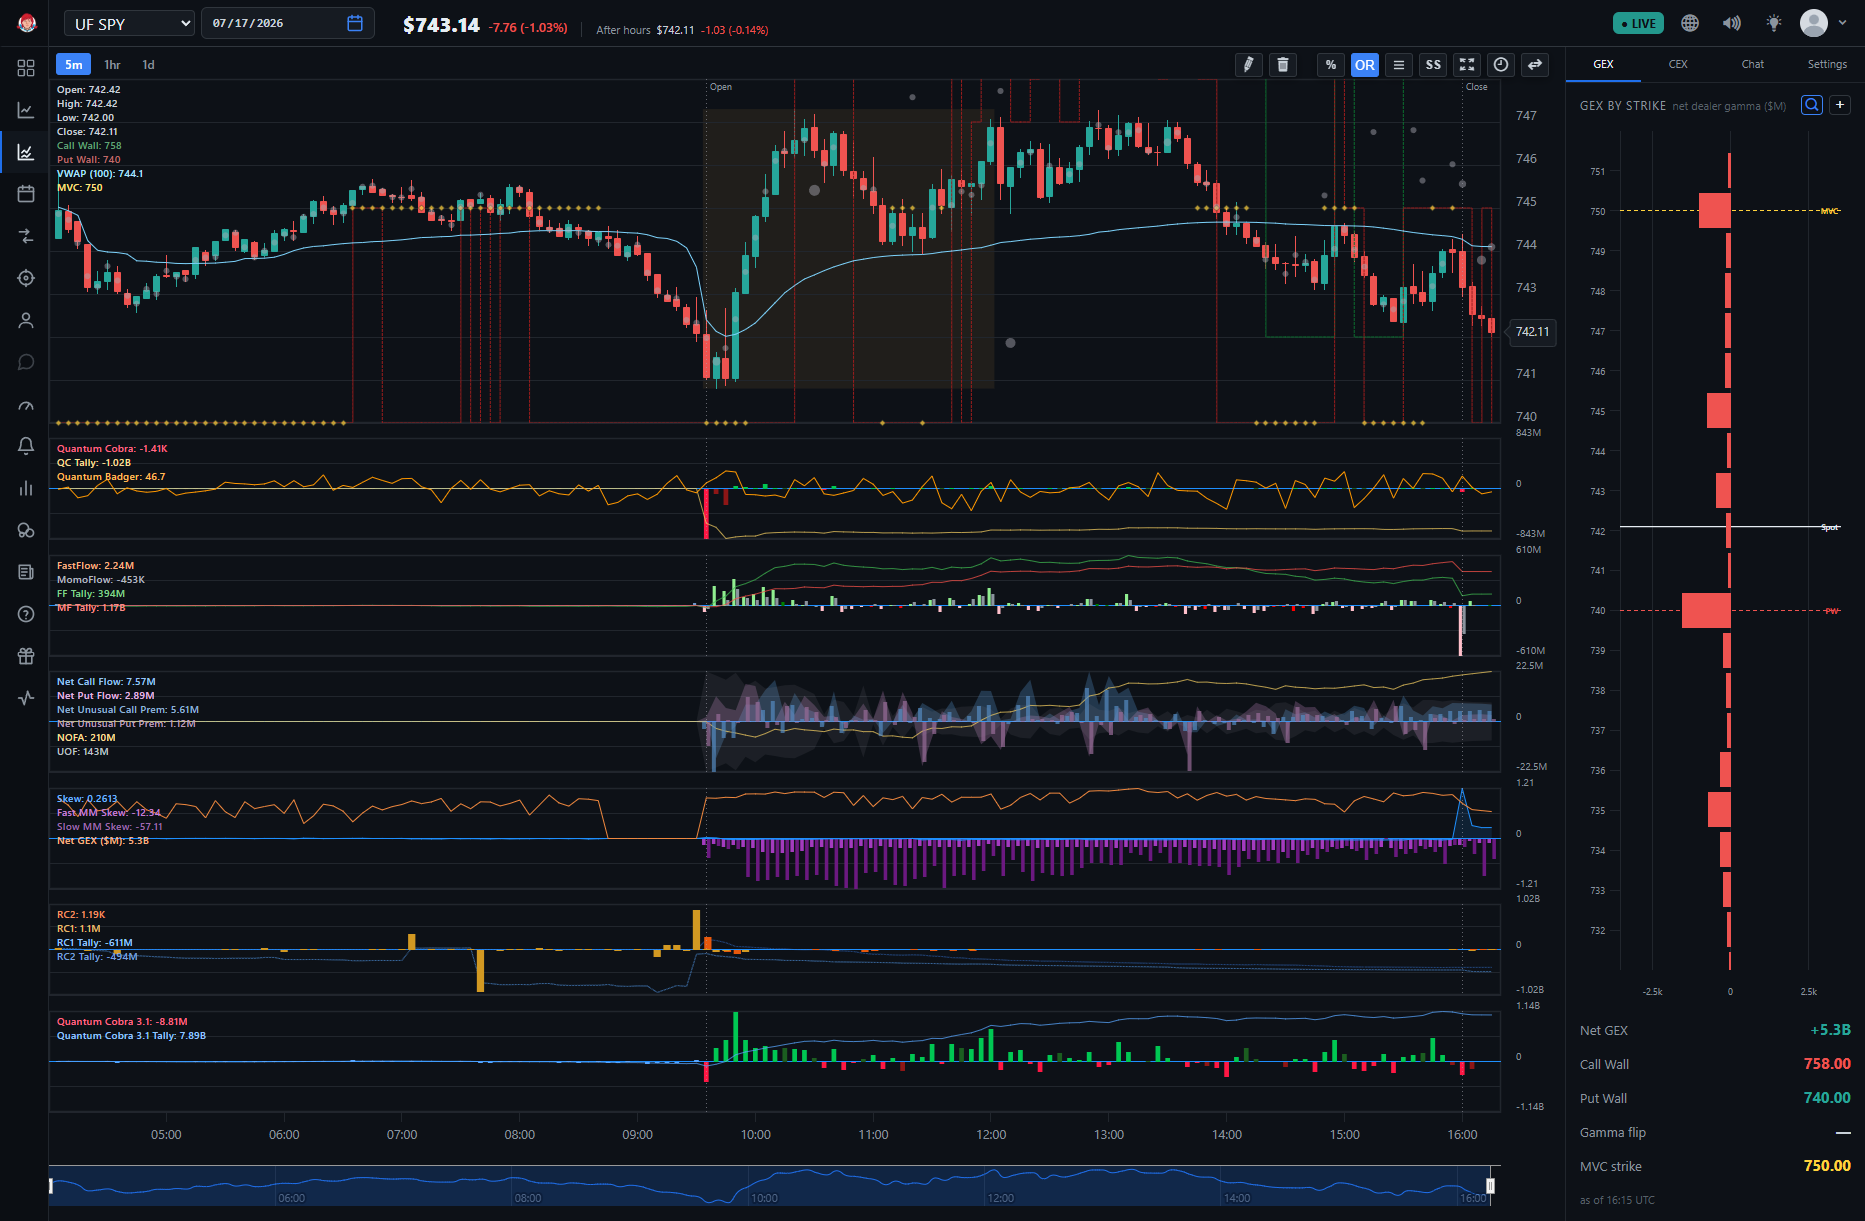The height and width of the screenshot is (1221, 1865).
Task: Click the 742.11 current price label
Action: point(1532,332)
